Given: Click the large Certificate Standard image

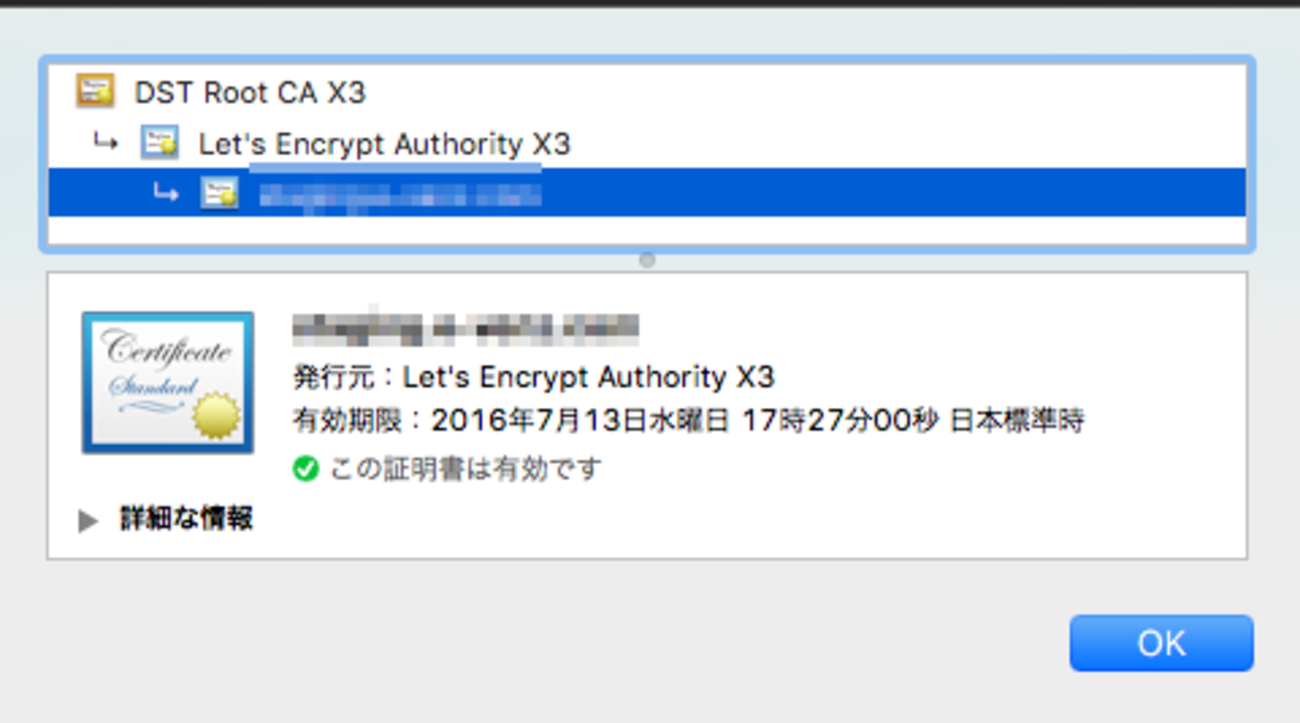Looking at the screenshot, I should pos(168,383).
